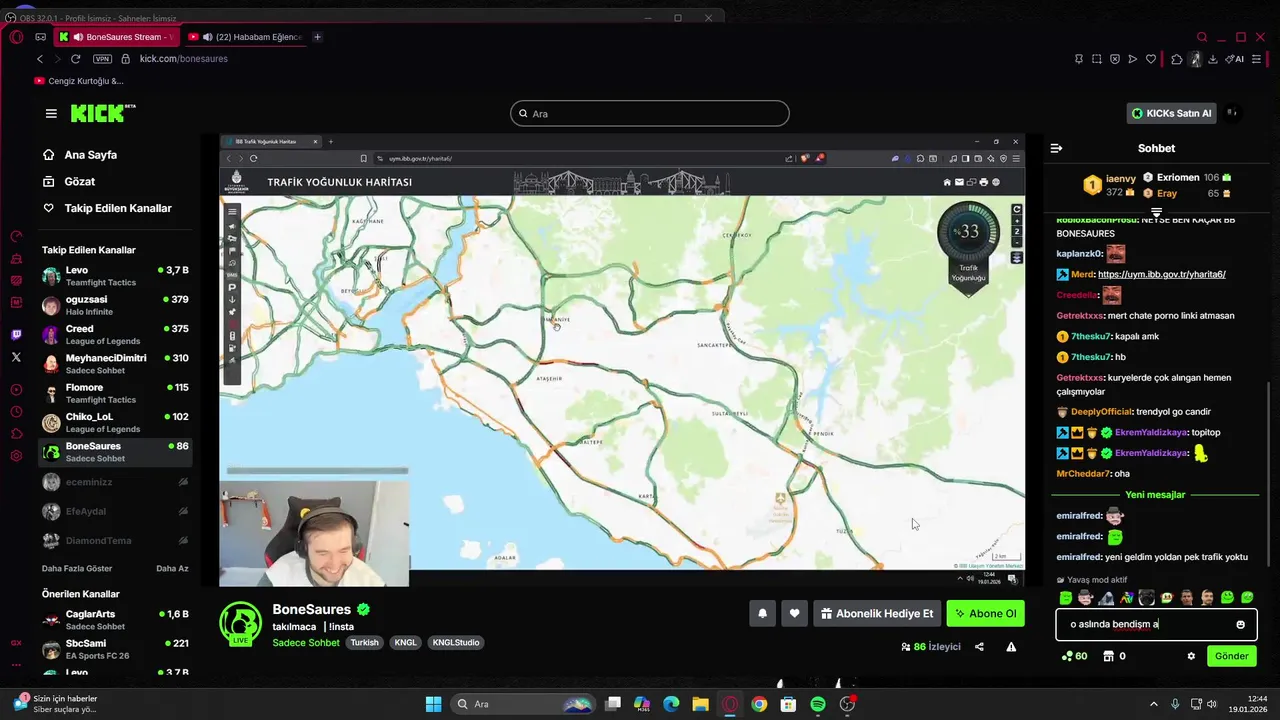Viewport: 1280px width, 720px height.
Task: Click the Abonelik Hediye Et button
Action: (x=877, y=614)
